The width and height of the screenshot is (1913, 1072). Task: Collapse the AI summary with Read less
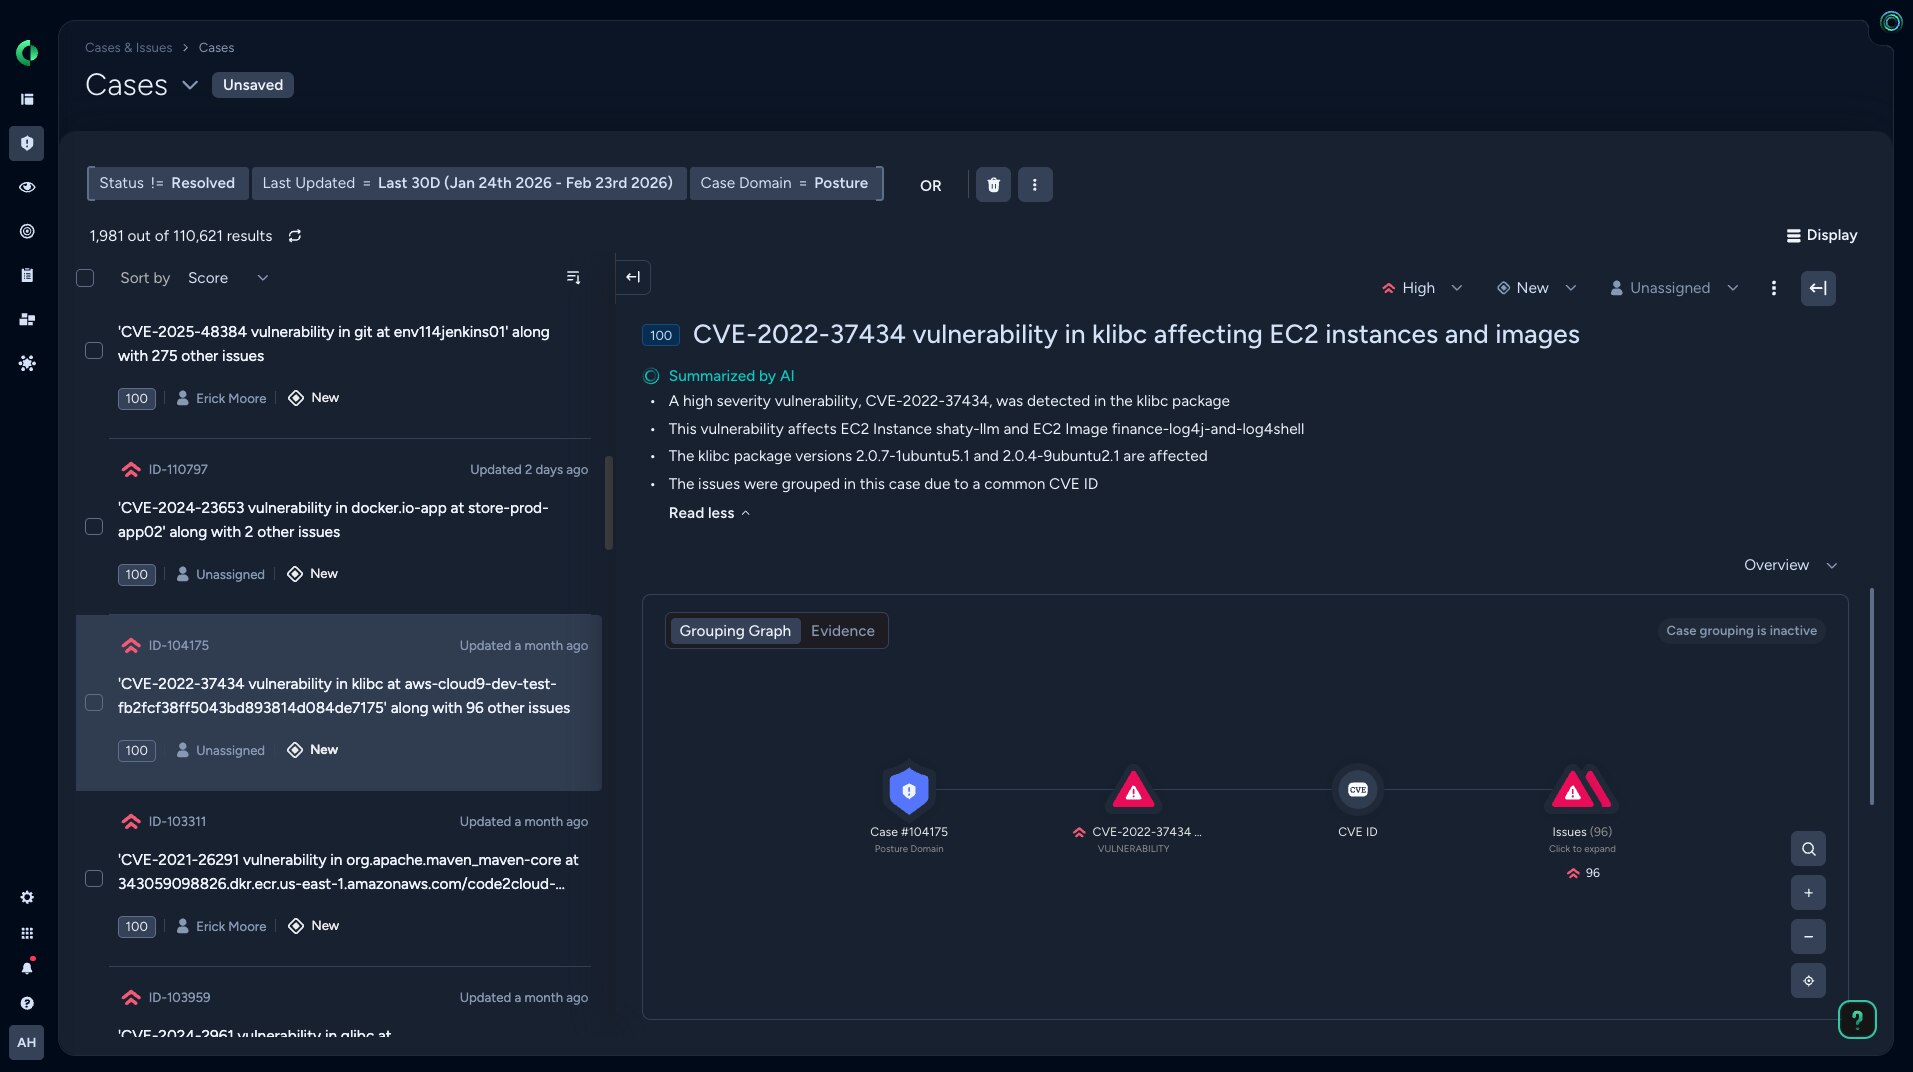point(708,513)
